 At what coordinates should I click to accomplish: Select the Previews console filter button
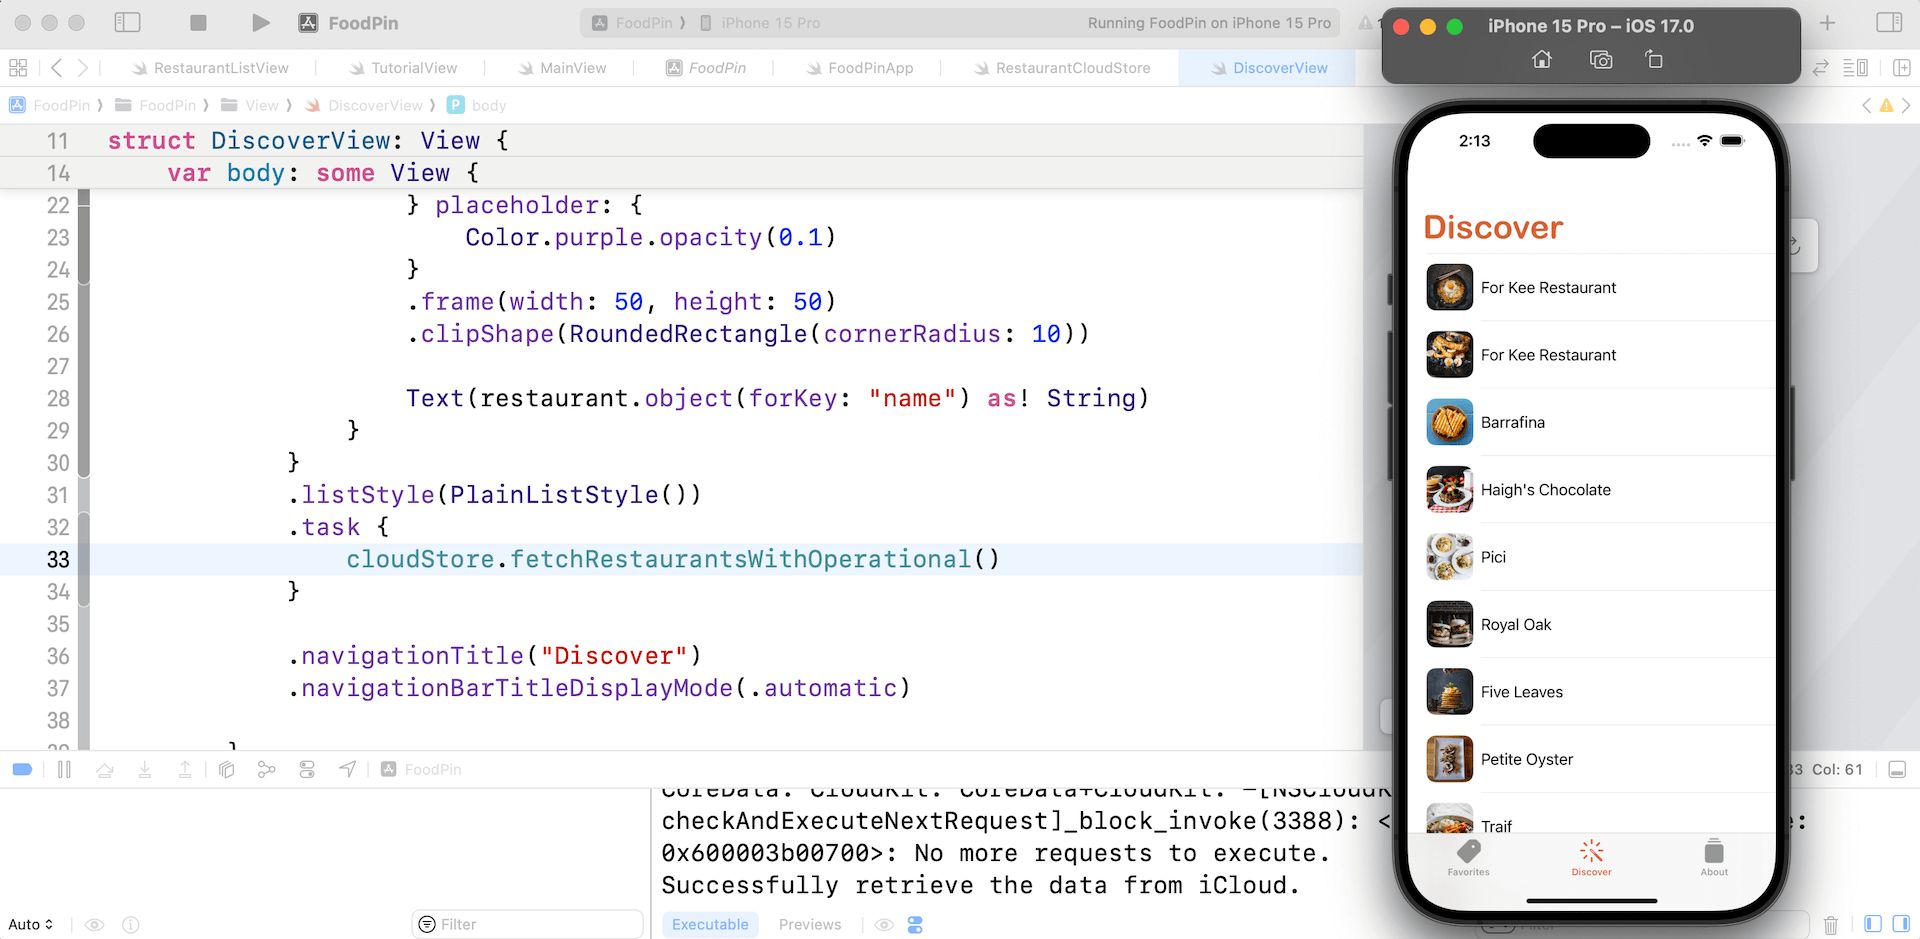(x=809, y=924)
